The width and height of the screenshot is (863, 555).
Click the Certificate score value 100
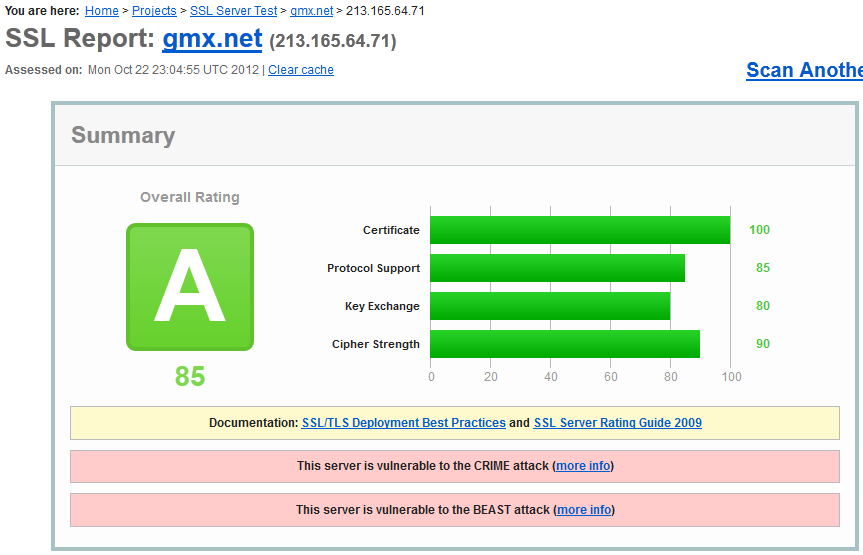[x=759, y=230]
